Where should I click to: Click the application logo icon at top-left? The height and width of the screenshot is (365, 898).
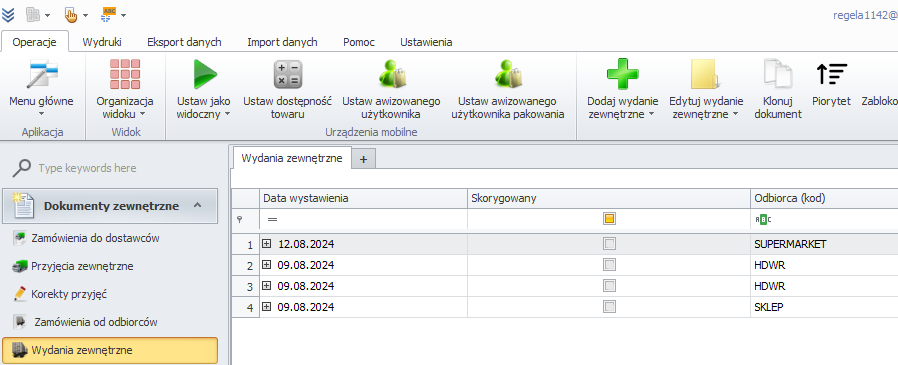[8, 14]
